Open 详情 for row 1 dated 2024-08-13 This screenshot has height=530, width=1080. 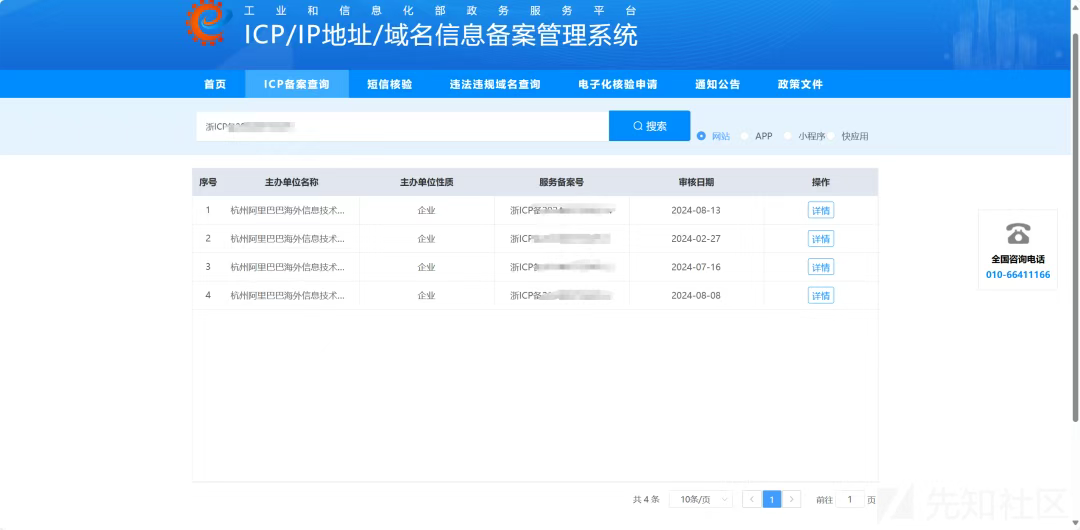pos(821,210)
